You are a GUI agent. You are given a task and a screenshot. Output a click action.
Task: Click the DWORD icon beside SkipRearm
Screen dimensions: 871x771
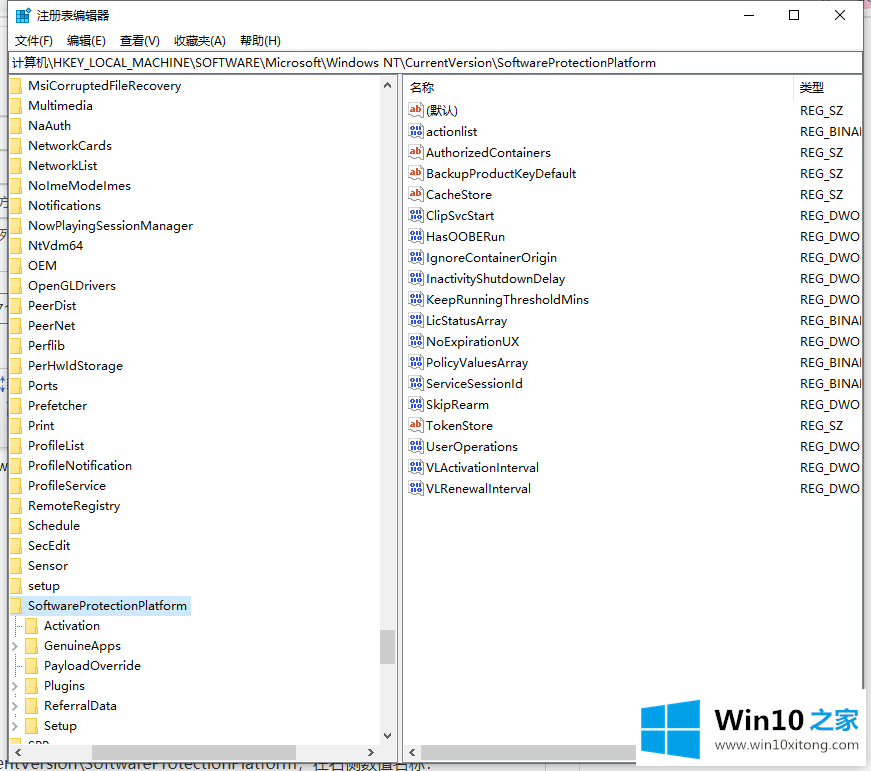coord(416,404)
